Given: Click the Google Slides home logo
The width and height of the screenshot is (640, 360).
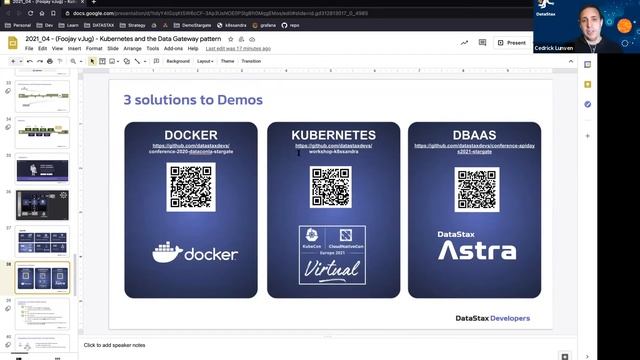Looking at the screenshot, I should (13, 42).
